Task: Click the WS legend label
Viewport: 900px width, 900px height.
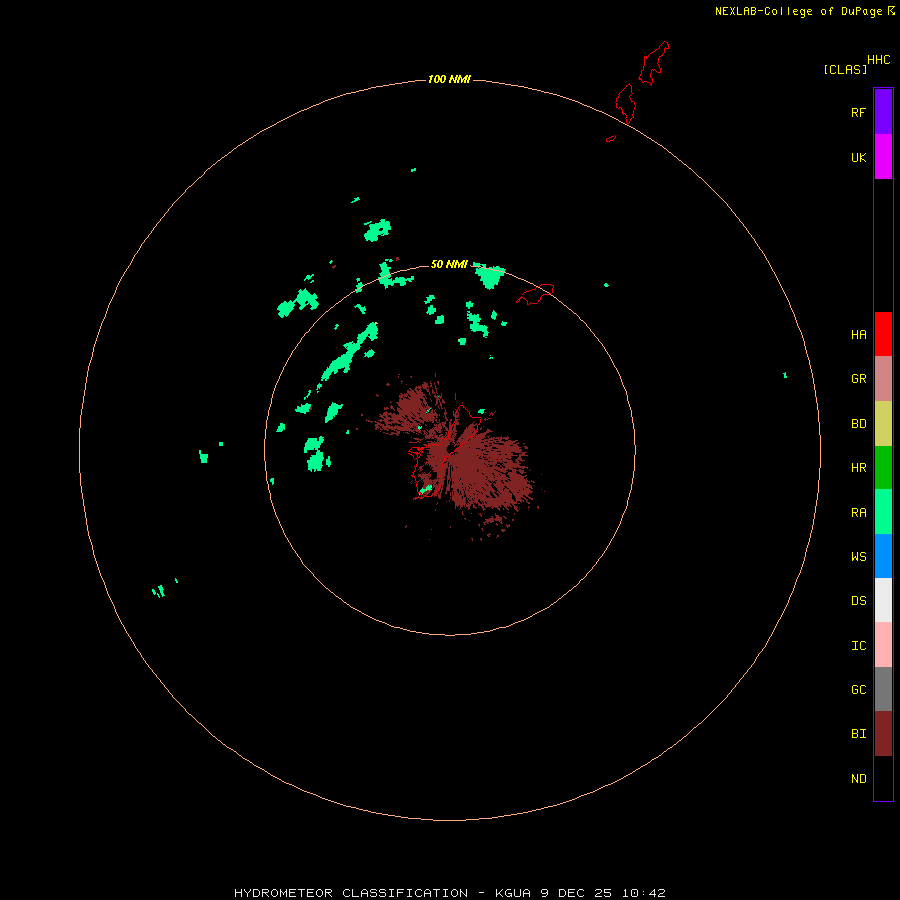Action: point(858,556)
